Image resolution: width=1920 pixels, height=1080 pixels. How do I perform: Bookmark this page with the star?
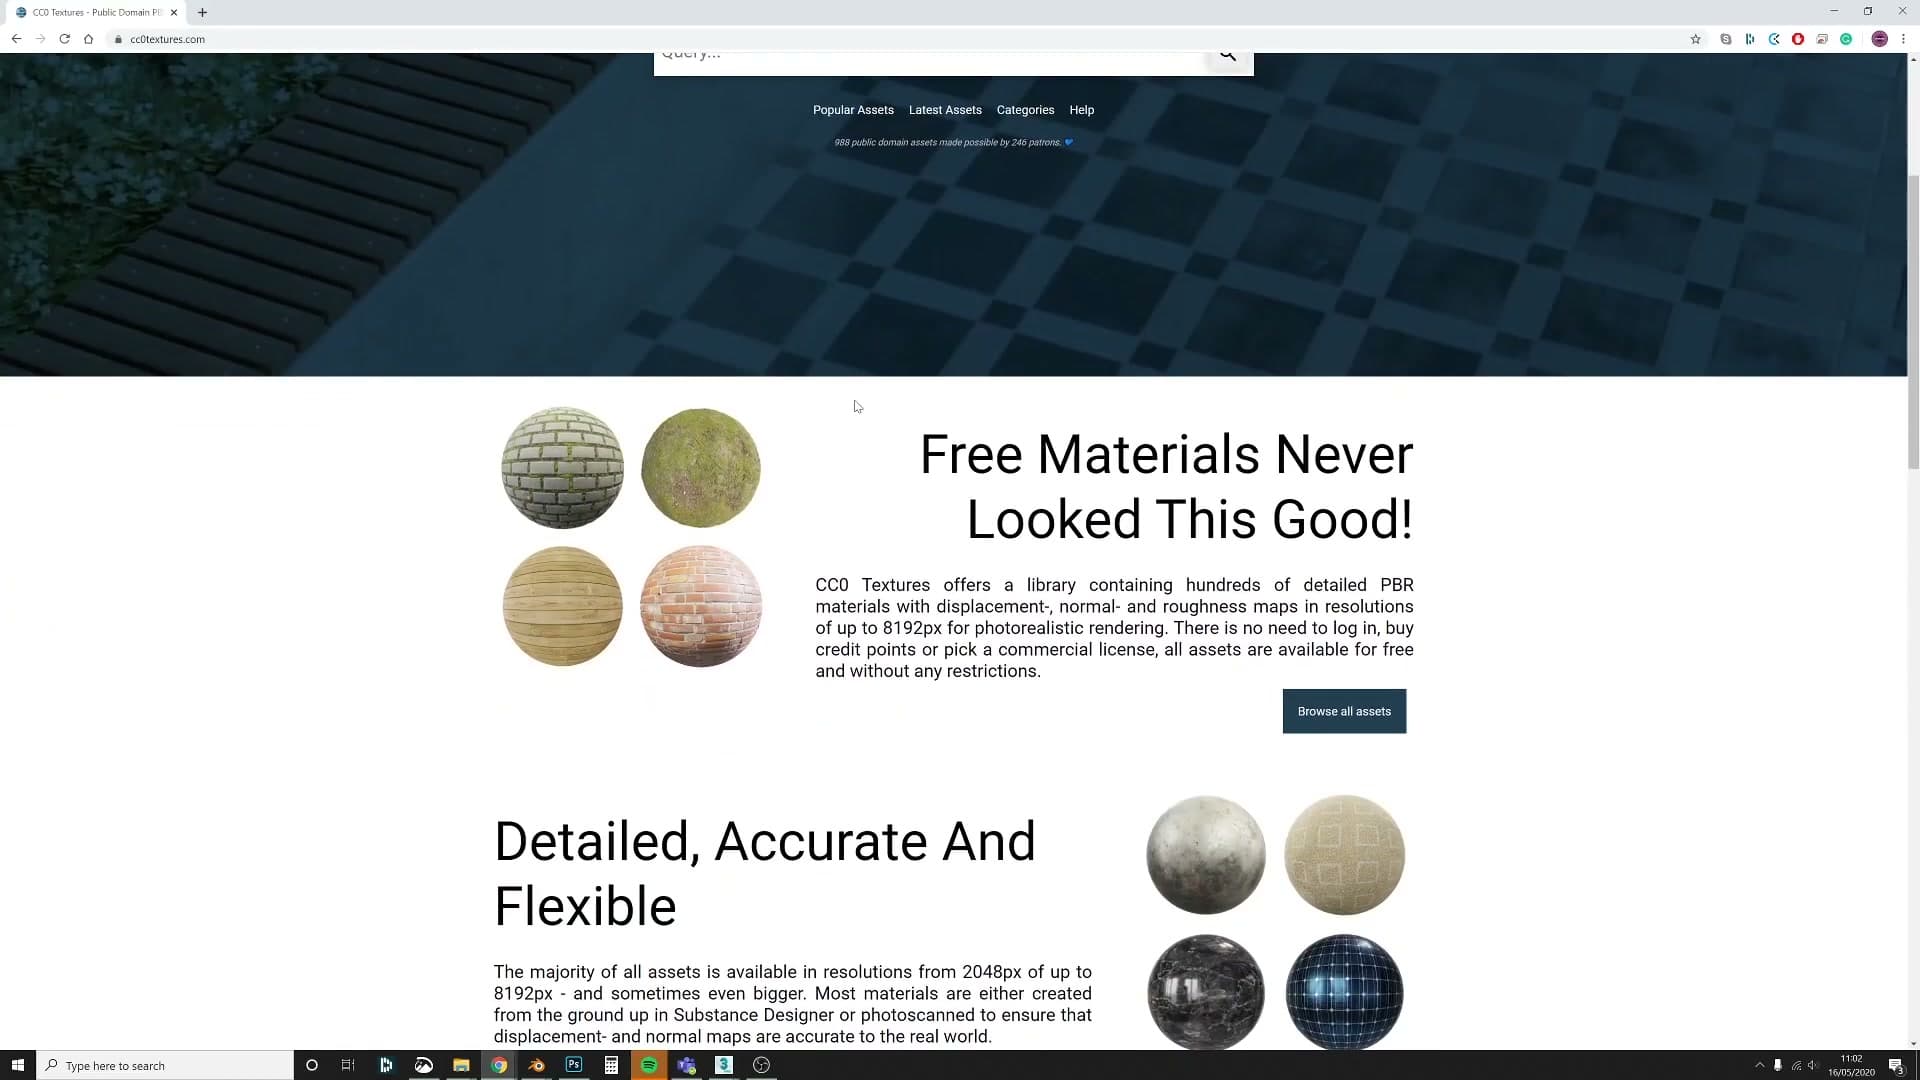tap(1695, 39)
